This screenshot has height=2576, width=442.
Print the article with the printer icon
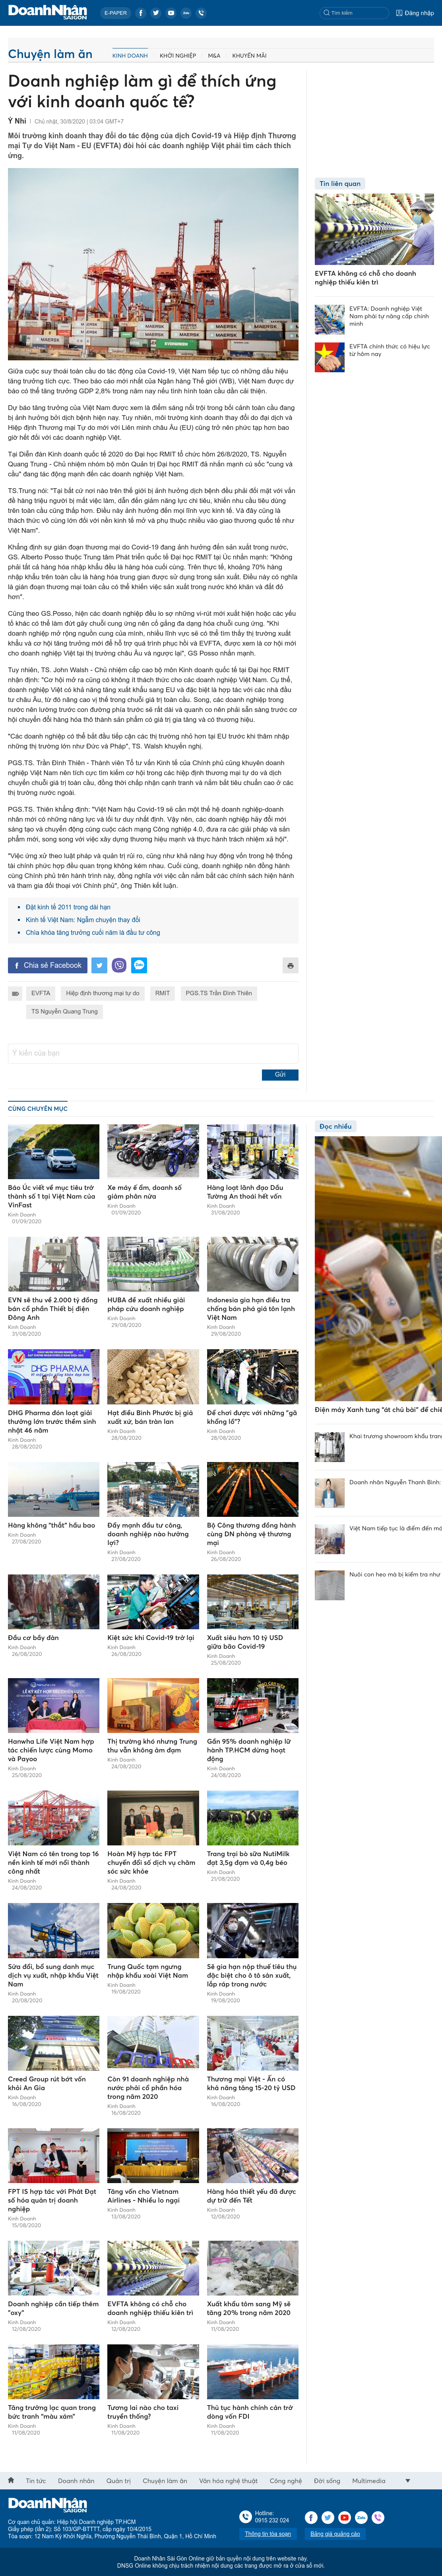point(290,965)
